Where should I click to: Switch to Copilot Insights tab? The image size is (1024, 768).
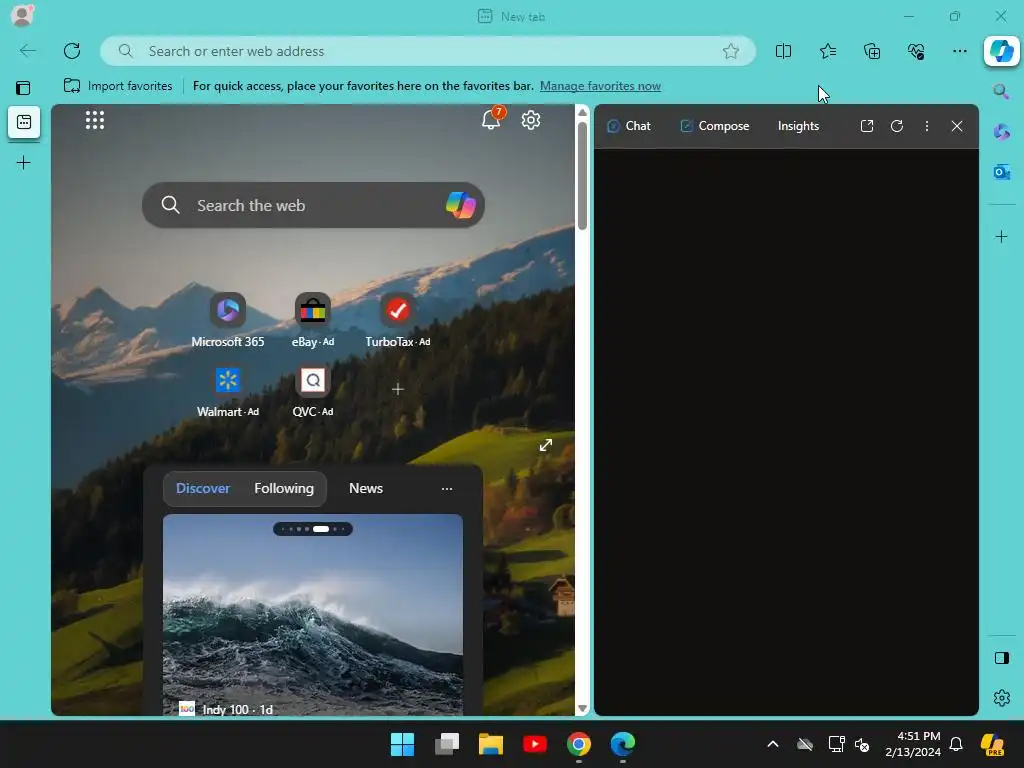(798, 126)
